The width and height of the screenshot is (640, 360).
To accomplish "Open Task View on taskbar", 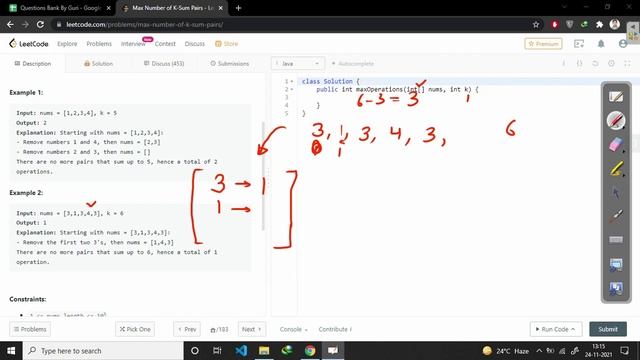I will [x=217, y=351].
